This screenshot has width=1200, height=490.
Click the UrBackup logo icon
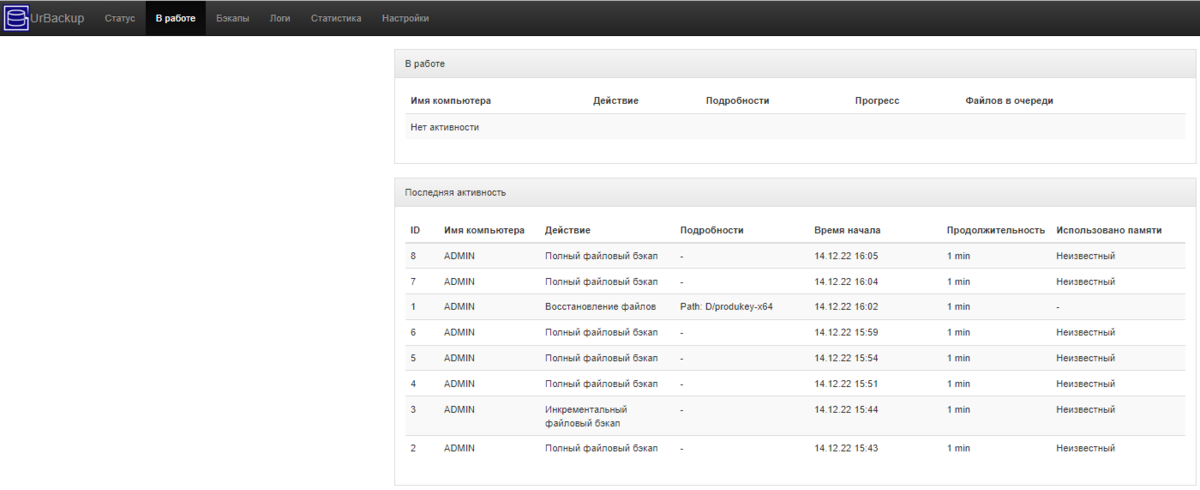pyautogui.click(x=17, y=18)
